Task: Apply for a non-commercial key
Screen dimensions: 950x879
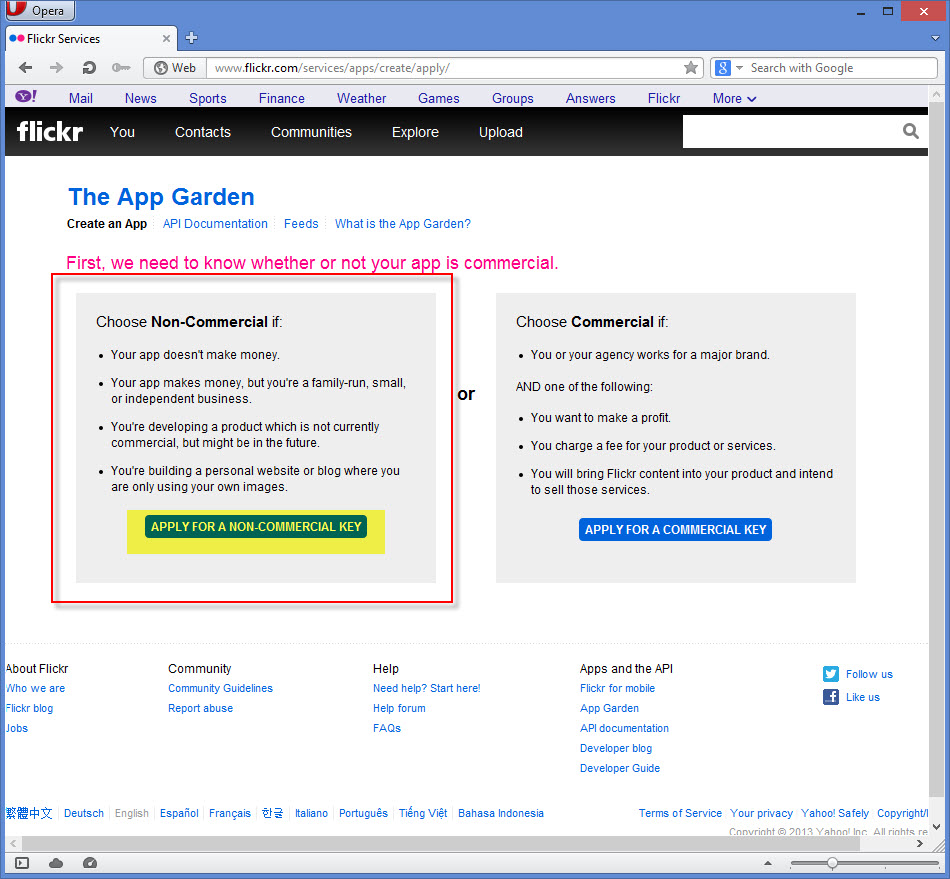Action: 256,526
